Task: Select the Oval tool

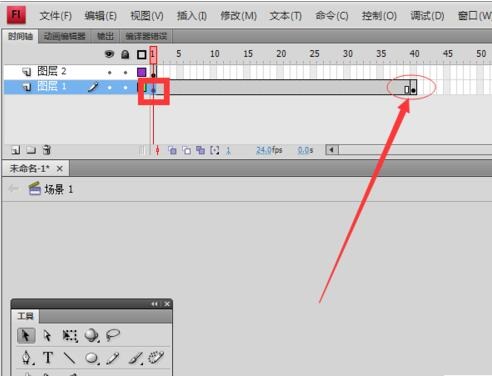Action: [x=92, y=358]
